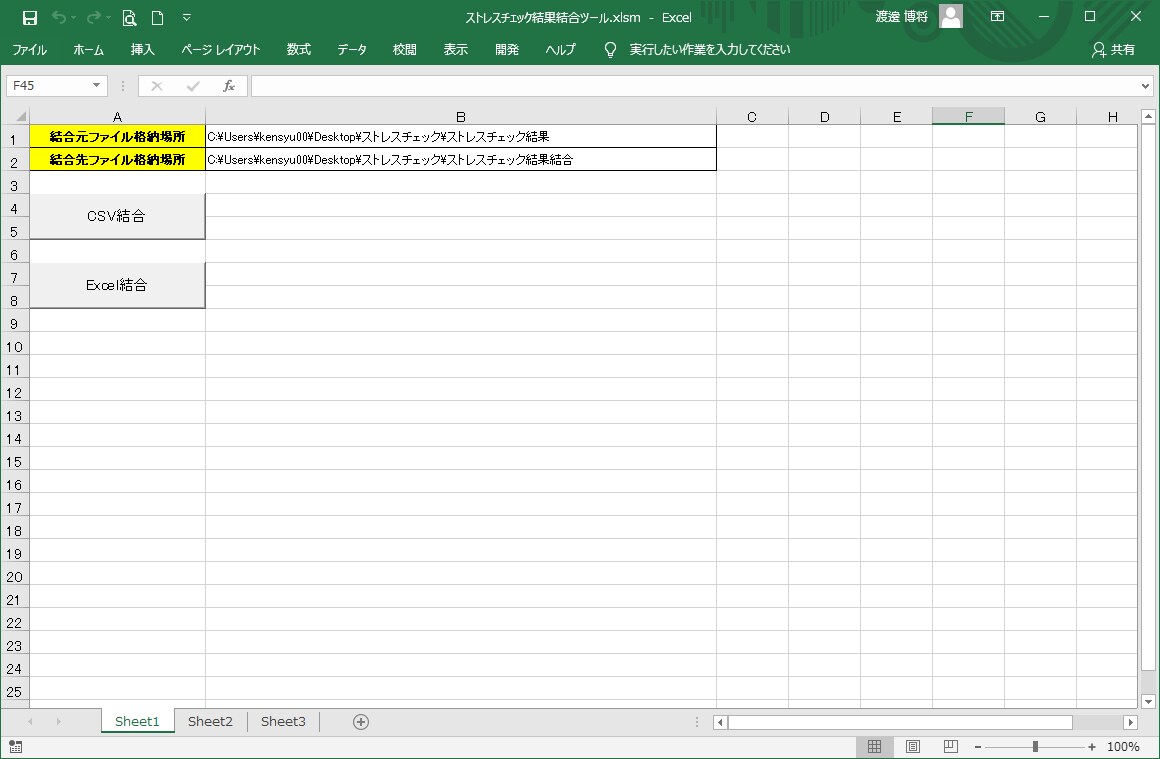Select all cells with corner triangle
The height and width of the screenshot is (759, 1160).
pyautogui.click(x=20, y=116)
